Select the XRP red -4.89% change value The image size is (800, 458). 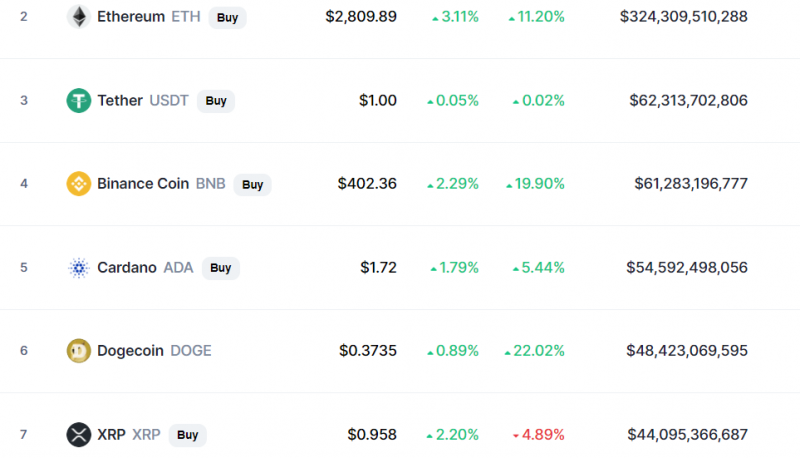click(539, 435)
